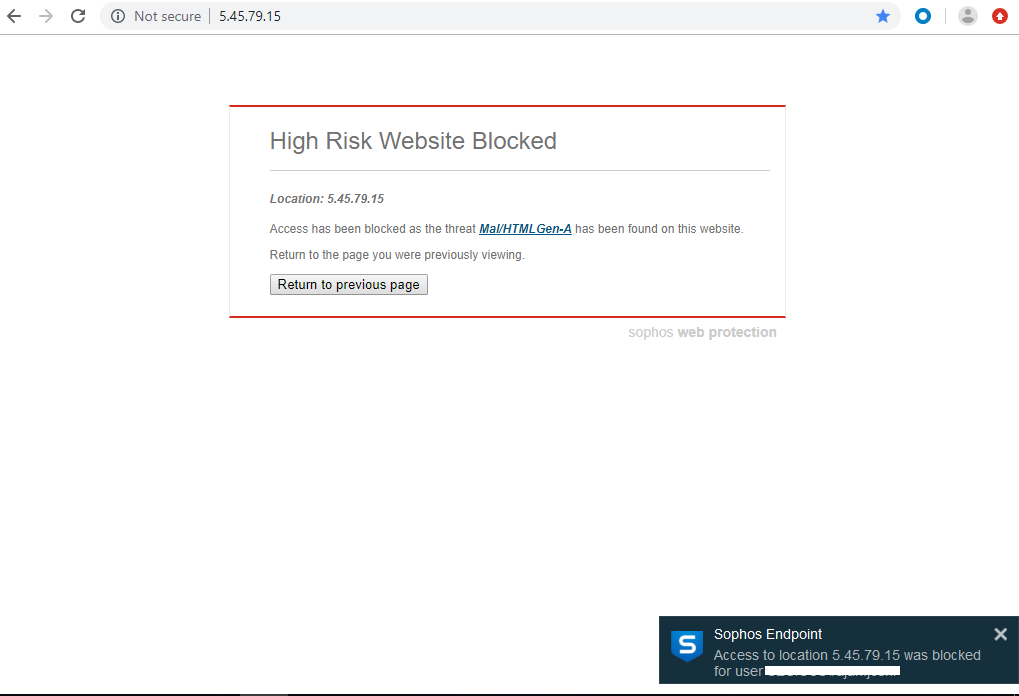The image size is (1019, 696).
Task: Select the 5.45.79.15 URL in address bar
Action: (x=250, y=16)
